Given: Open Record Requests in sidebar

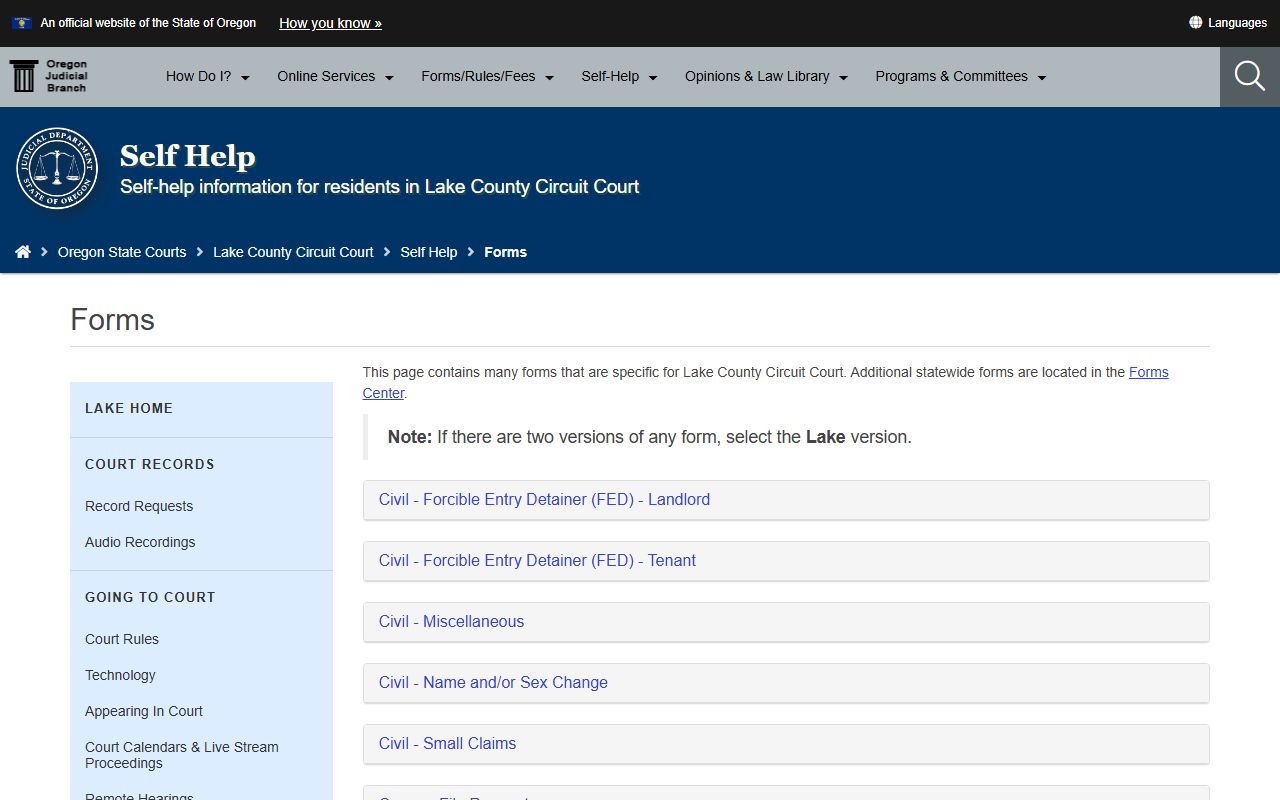Looking at the screenshot, I should point(139,506).
